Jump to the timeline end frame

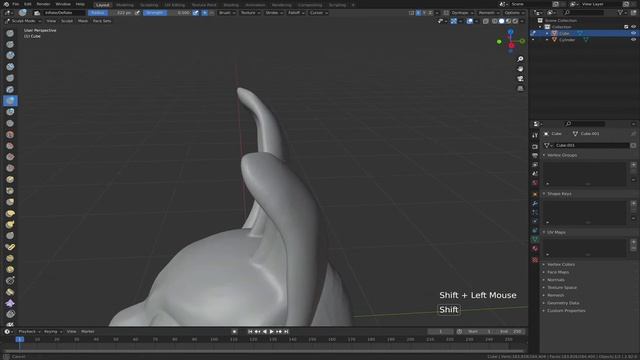(287, 332)
